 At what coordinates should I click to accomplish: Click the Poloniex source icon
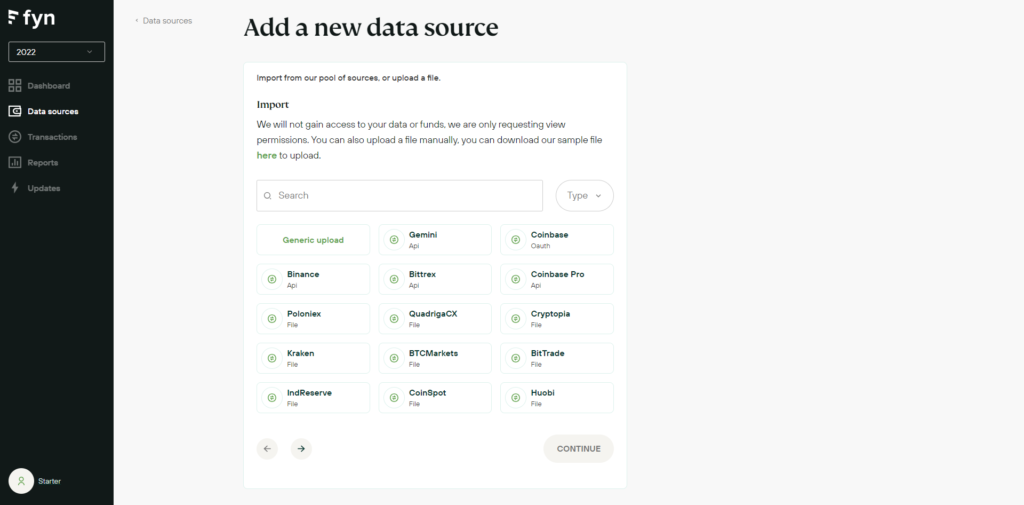click(272, 319)
